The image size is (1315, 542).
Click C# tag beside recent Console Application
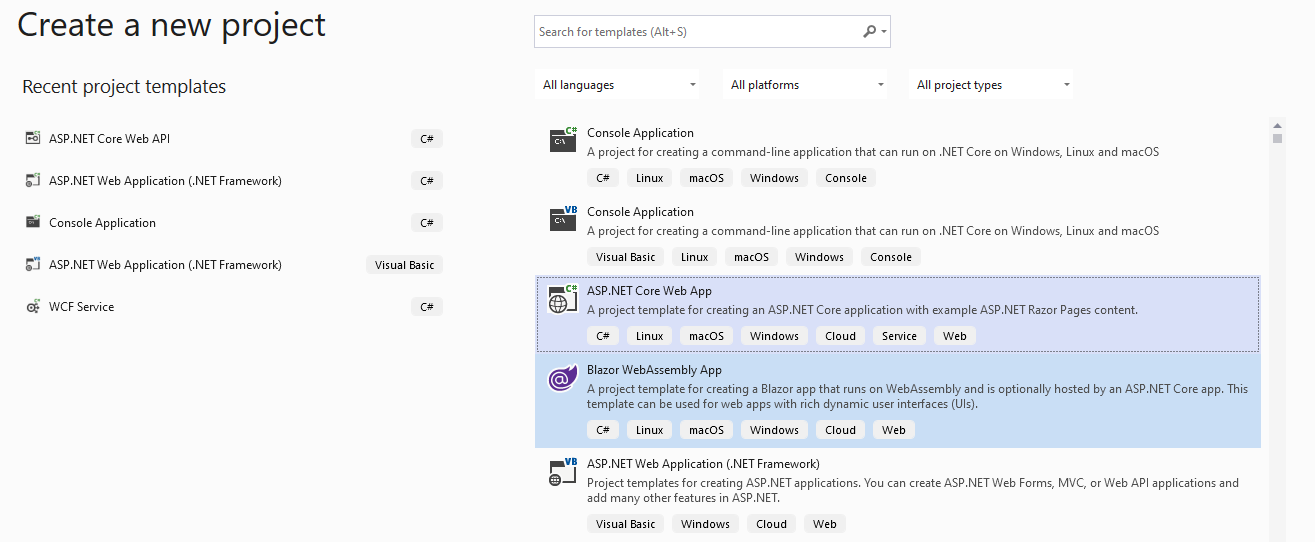click(x=427, y=223)
